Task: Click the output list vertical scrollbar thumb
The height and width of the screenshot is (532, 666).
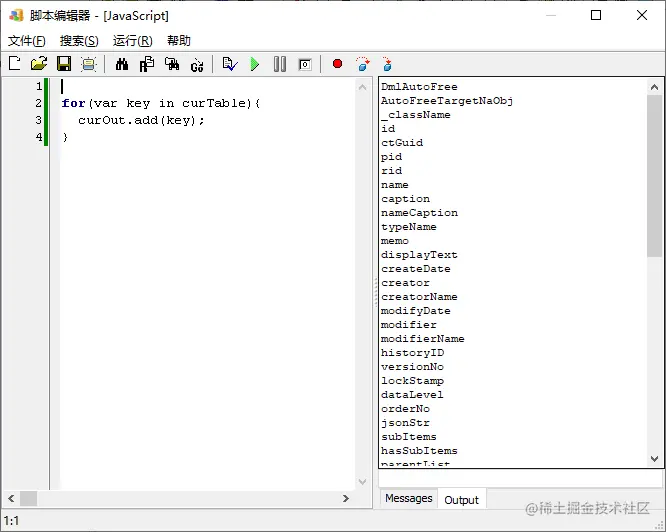Action: (x=655, y=176)
